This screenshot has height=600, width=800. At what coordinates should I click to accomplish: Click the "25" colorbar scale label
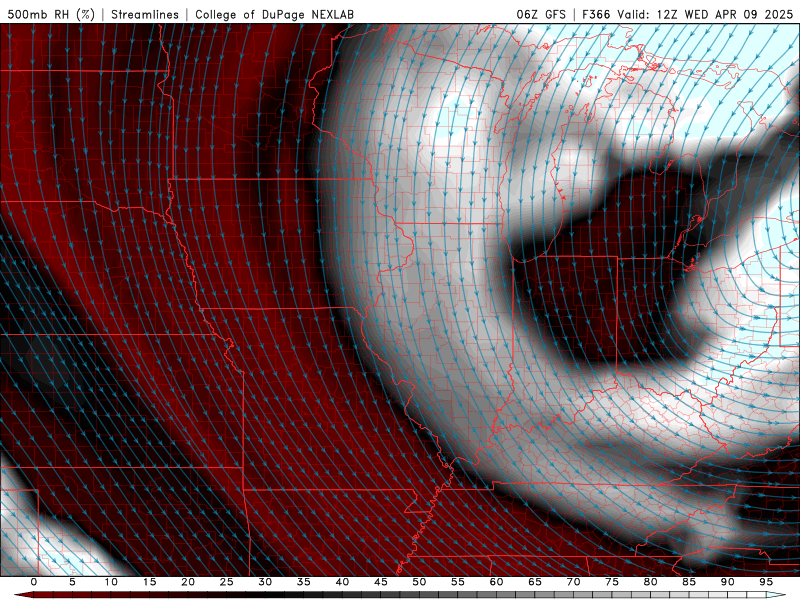coord(227,582)
